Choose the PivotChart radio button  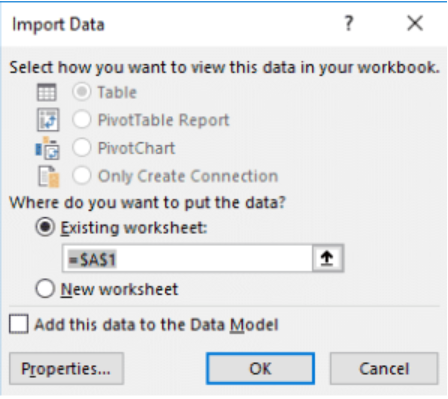pos(82,148)
